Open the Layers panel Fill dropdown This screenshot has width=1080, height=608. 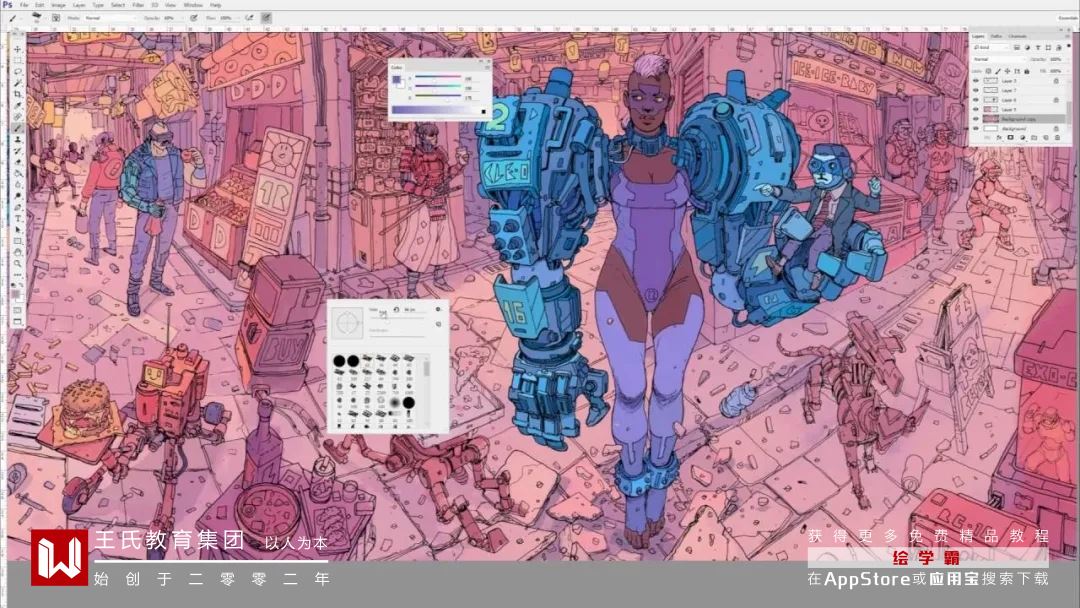(1068, 71)
